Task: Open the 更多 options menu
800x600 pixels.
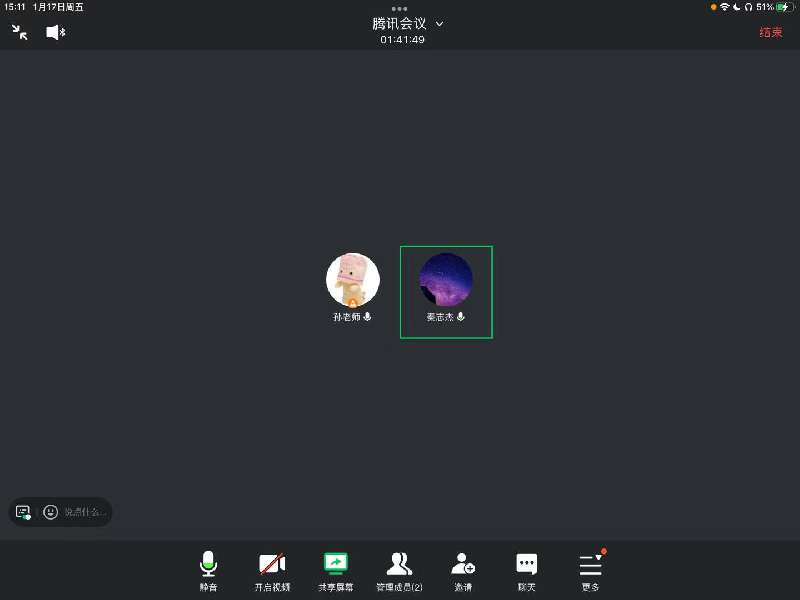Action: pos(591,571)
